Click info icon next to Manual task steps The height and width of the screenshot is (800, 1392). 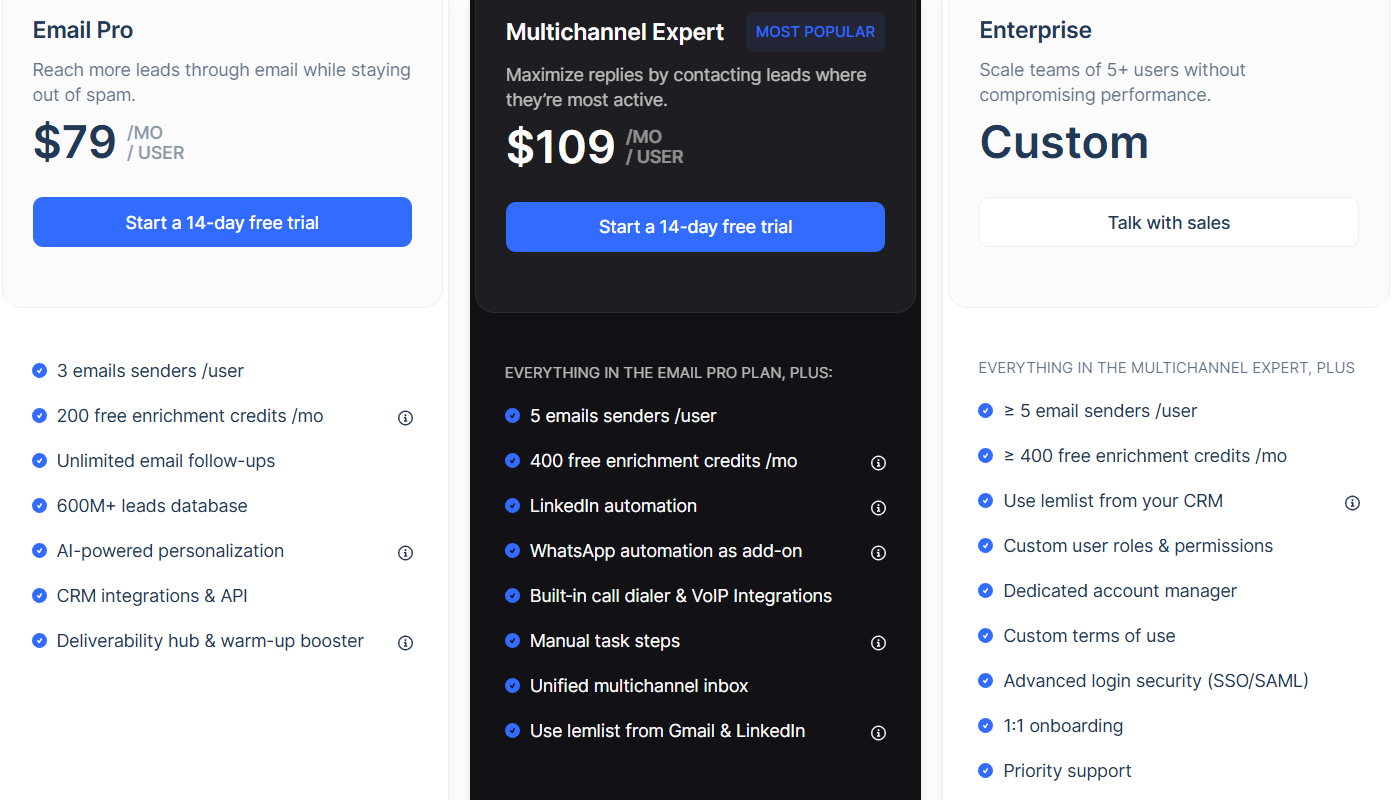[878, 643]
